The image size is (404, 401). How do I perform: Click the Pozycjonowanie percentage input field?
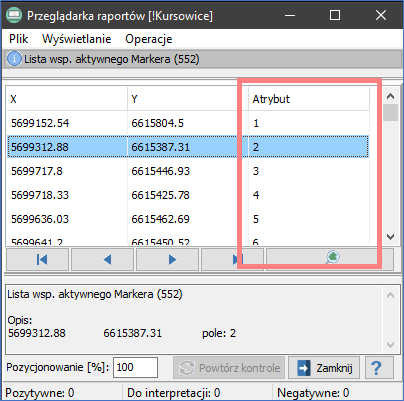(135, 367)
